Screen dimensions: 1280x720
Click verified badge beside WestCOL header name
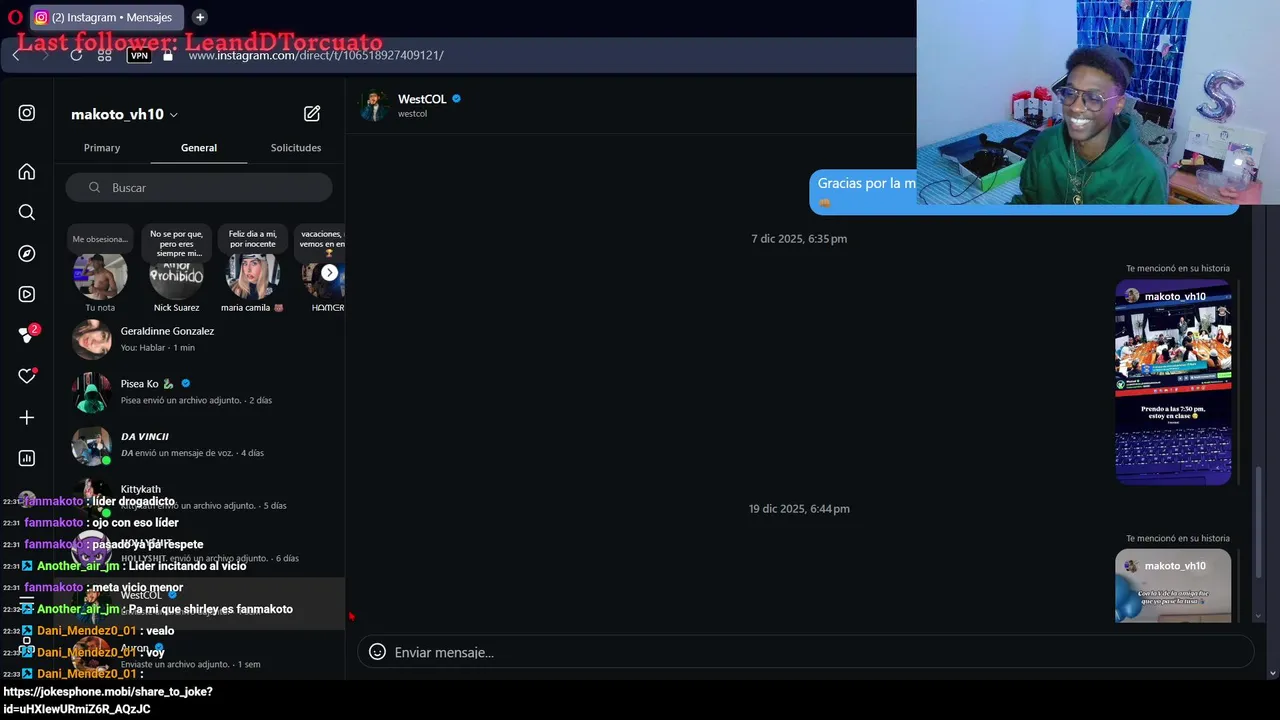pyautogui.click(x=457, y=99)
